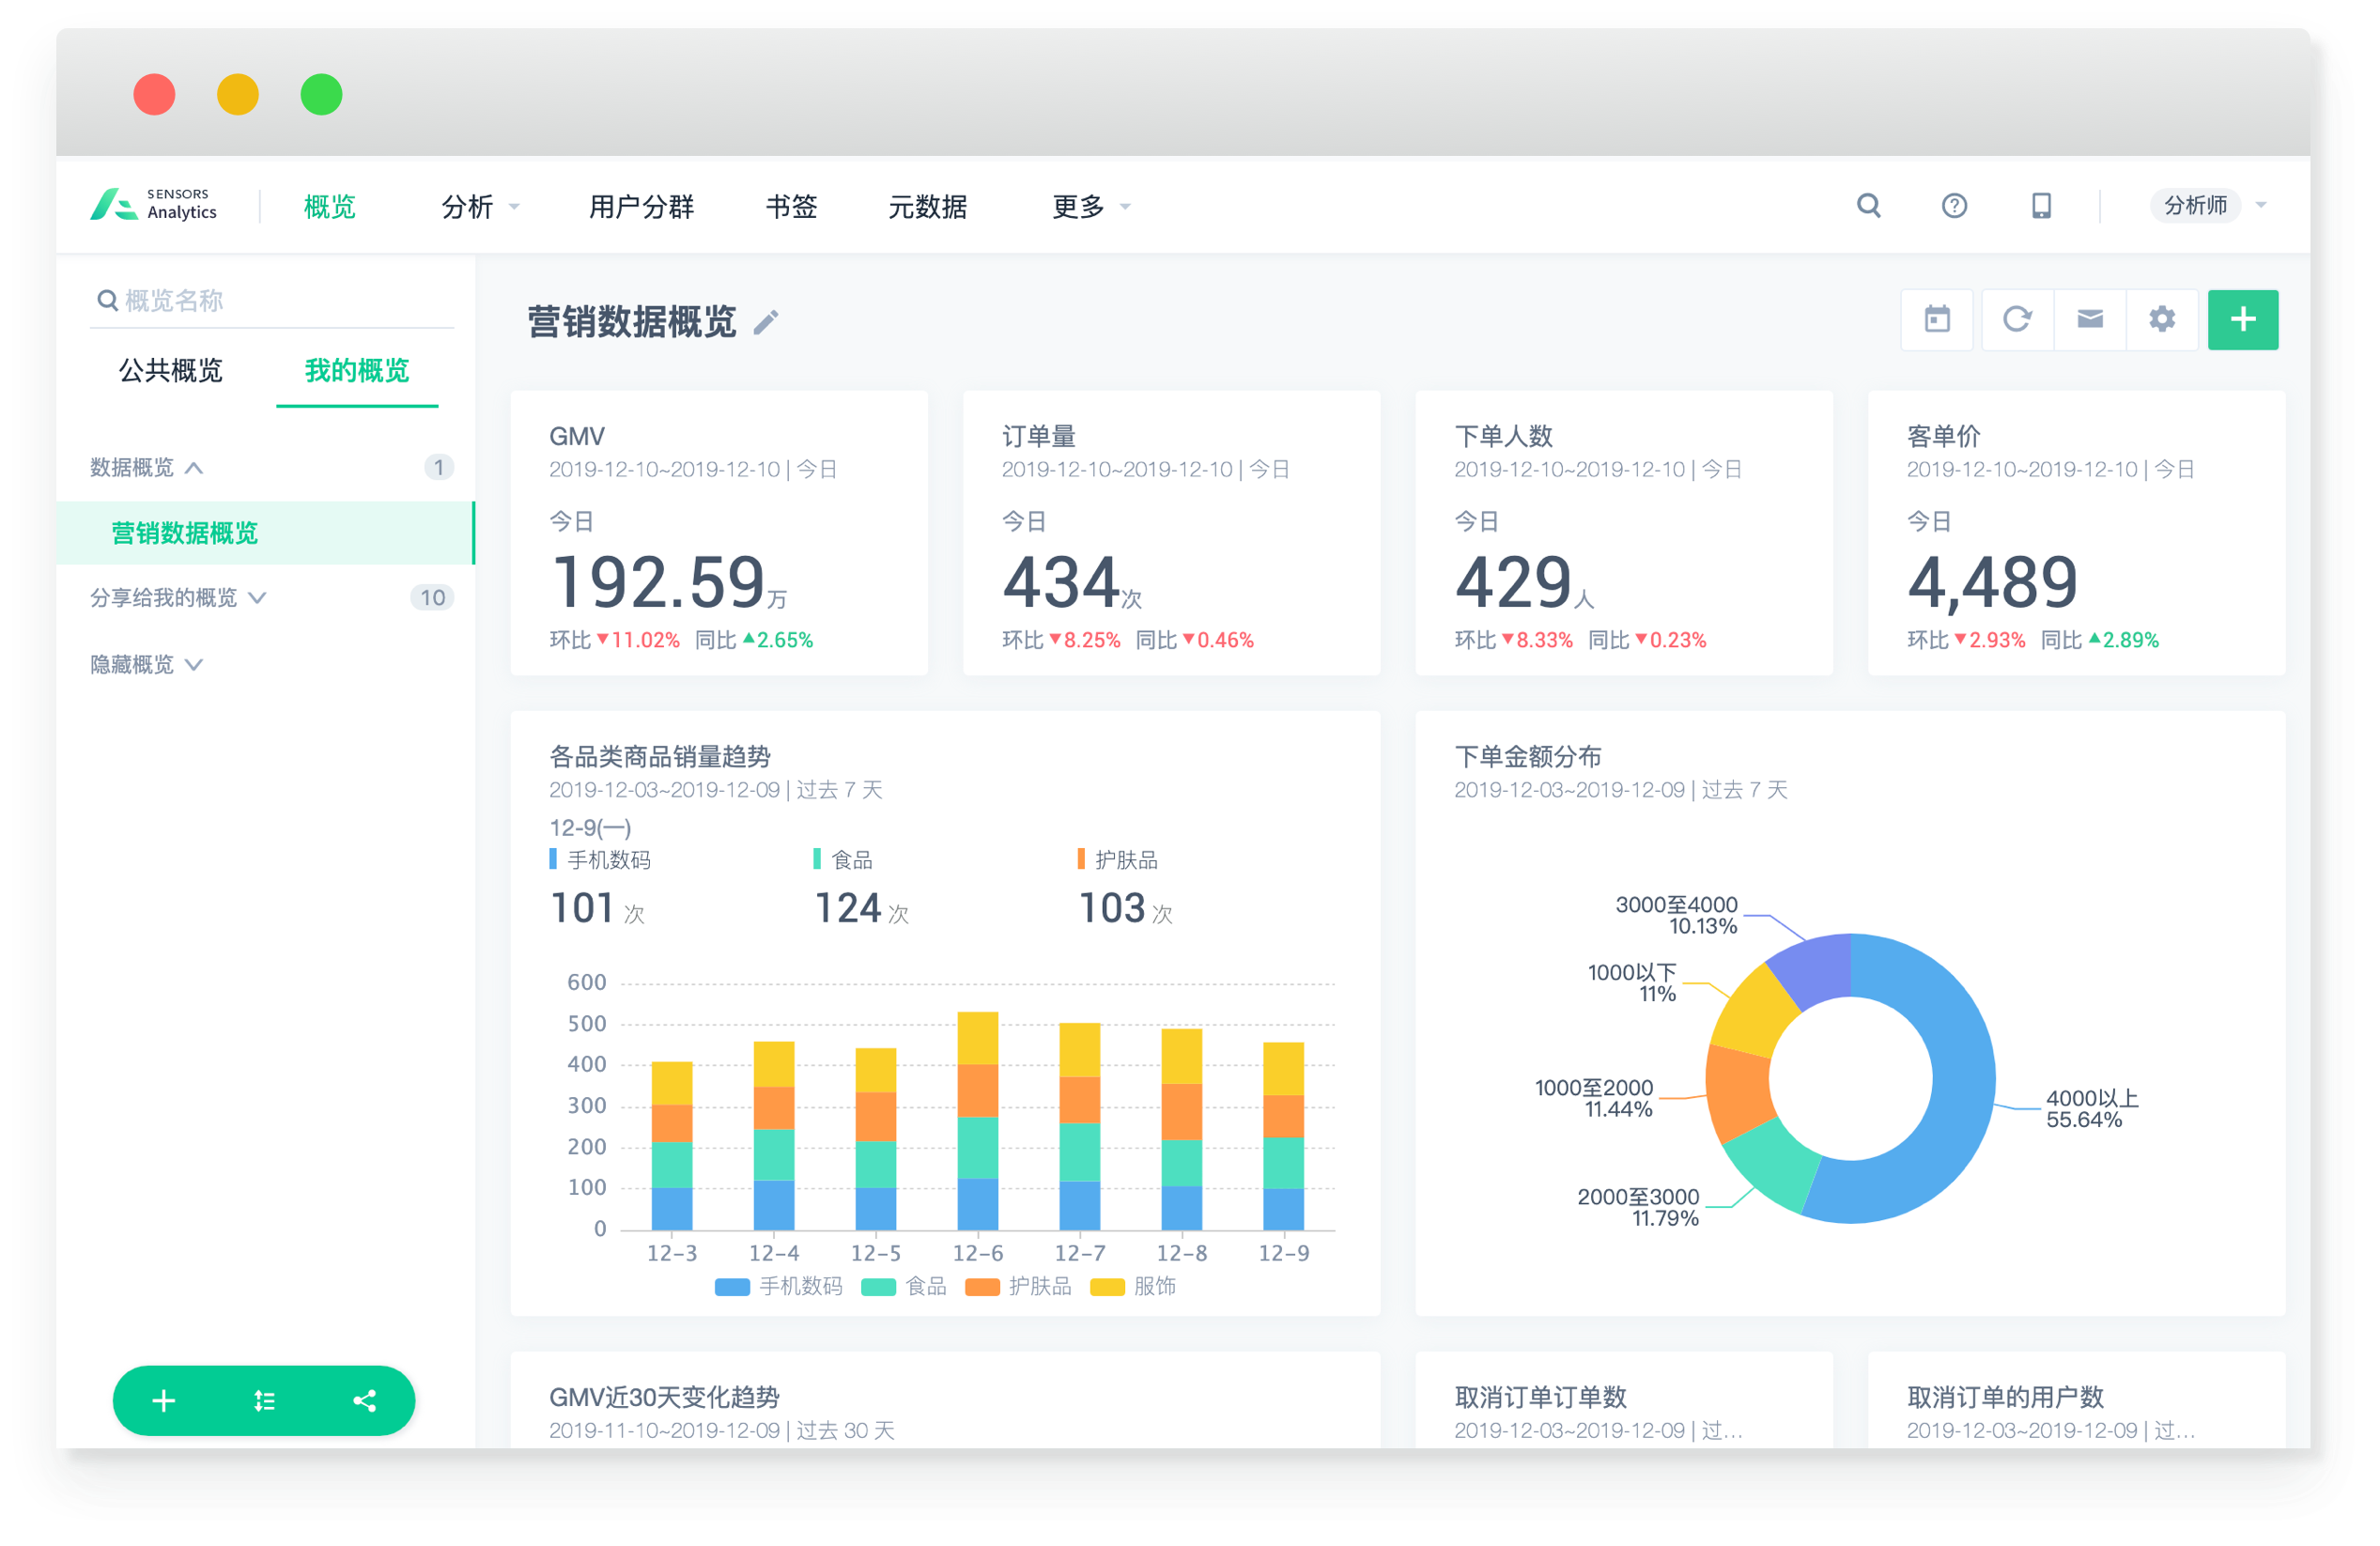The width and height of the screenshot is (2380, 1546).
Task: Open the calendar date picker icon
Action: tap(1937, 320)
